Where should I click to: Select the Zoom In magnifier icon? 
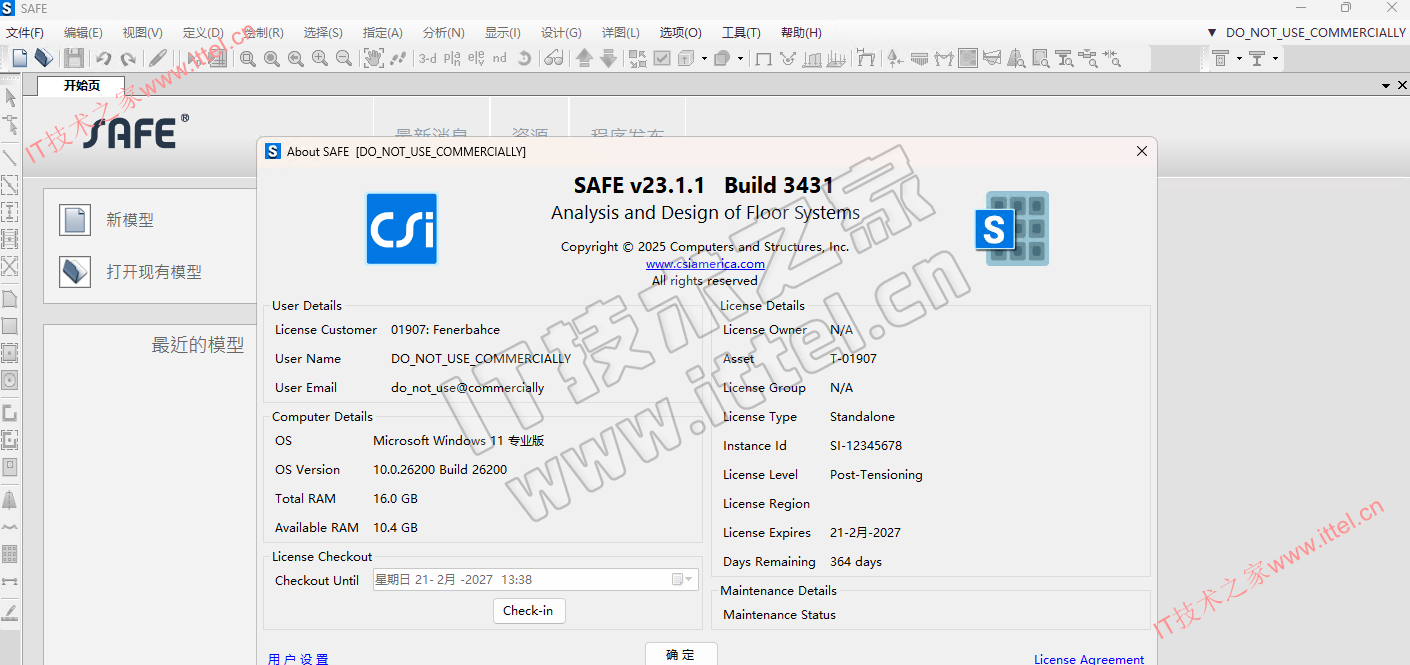[x=319, y=58]
